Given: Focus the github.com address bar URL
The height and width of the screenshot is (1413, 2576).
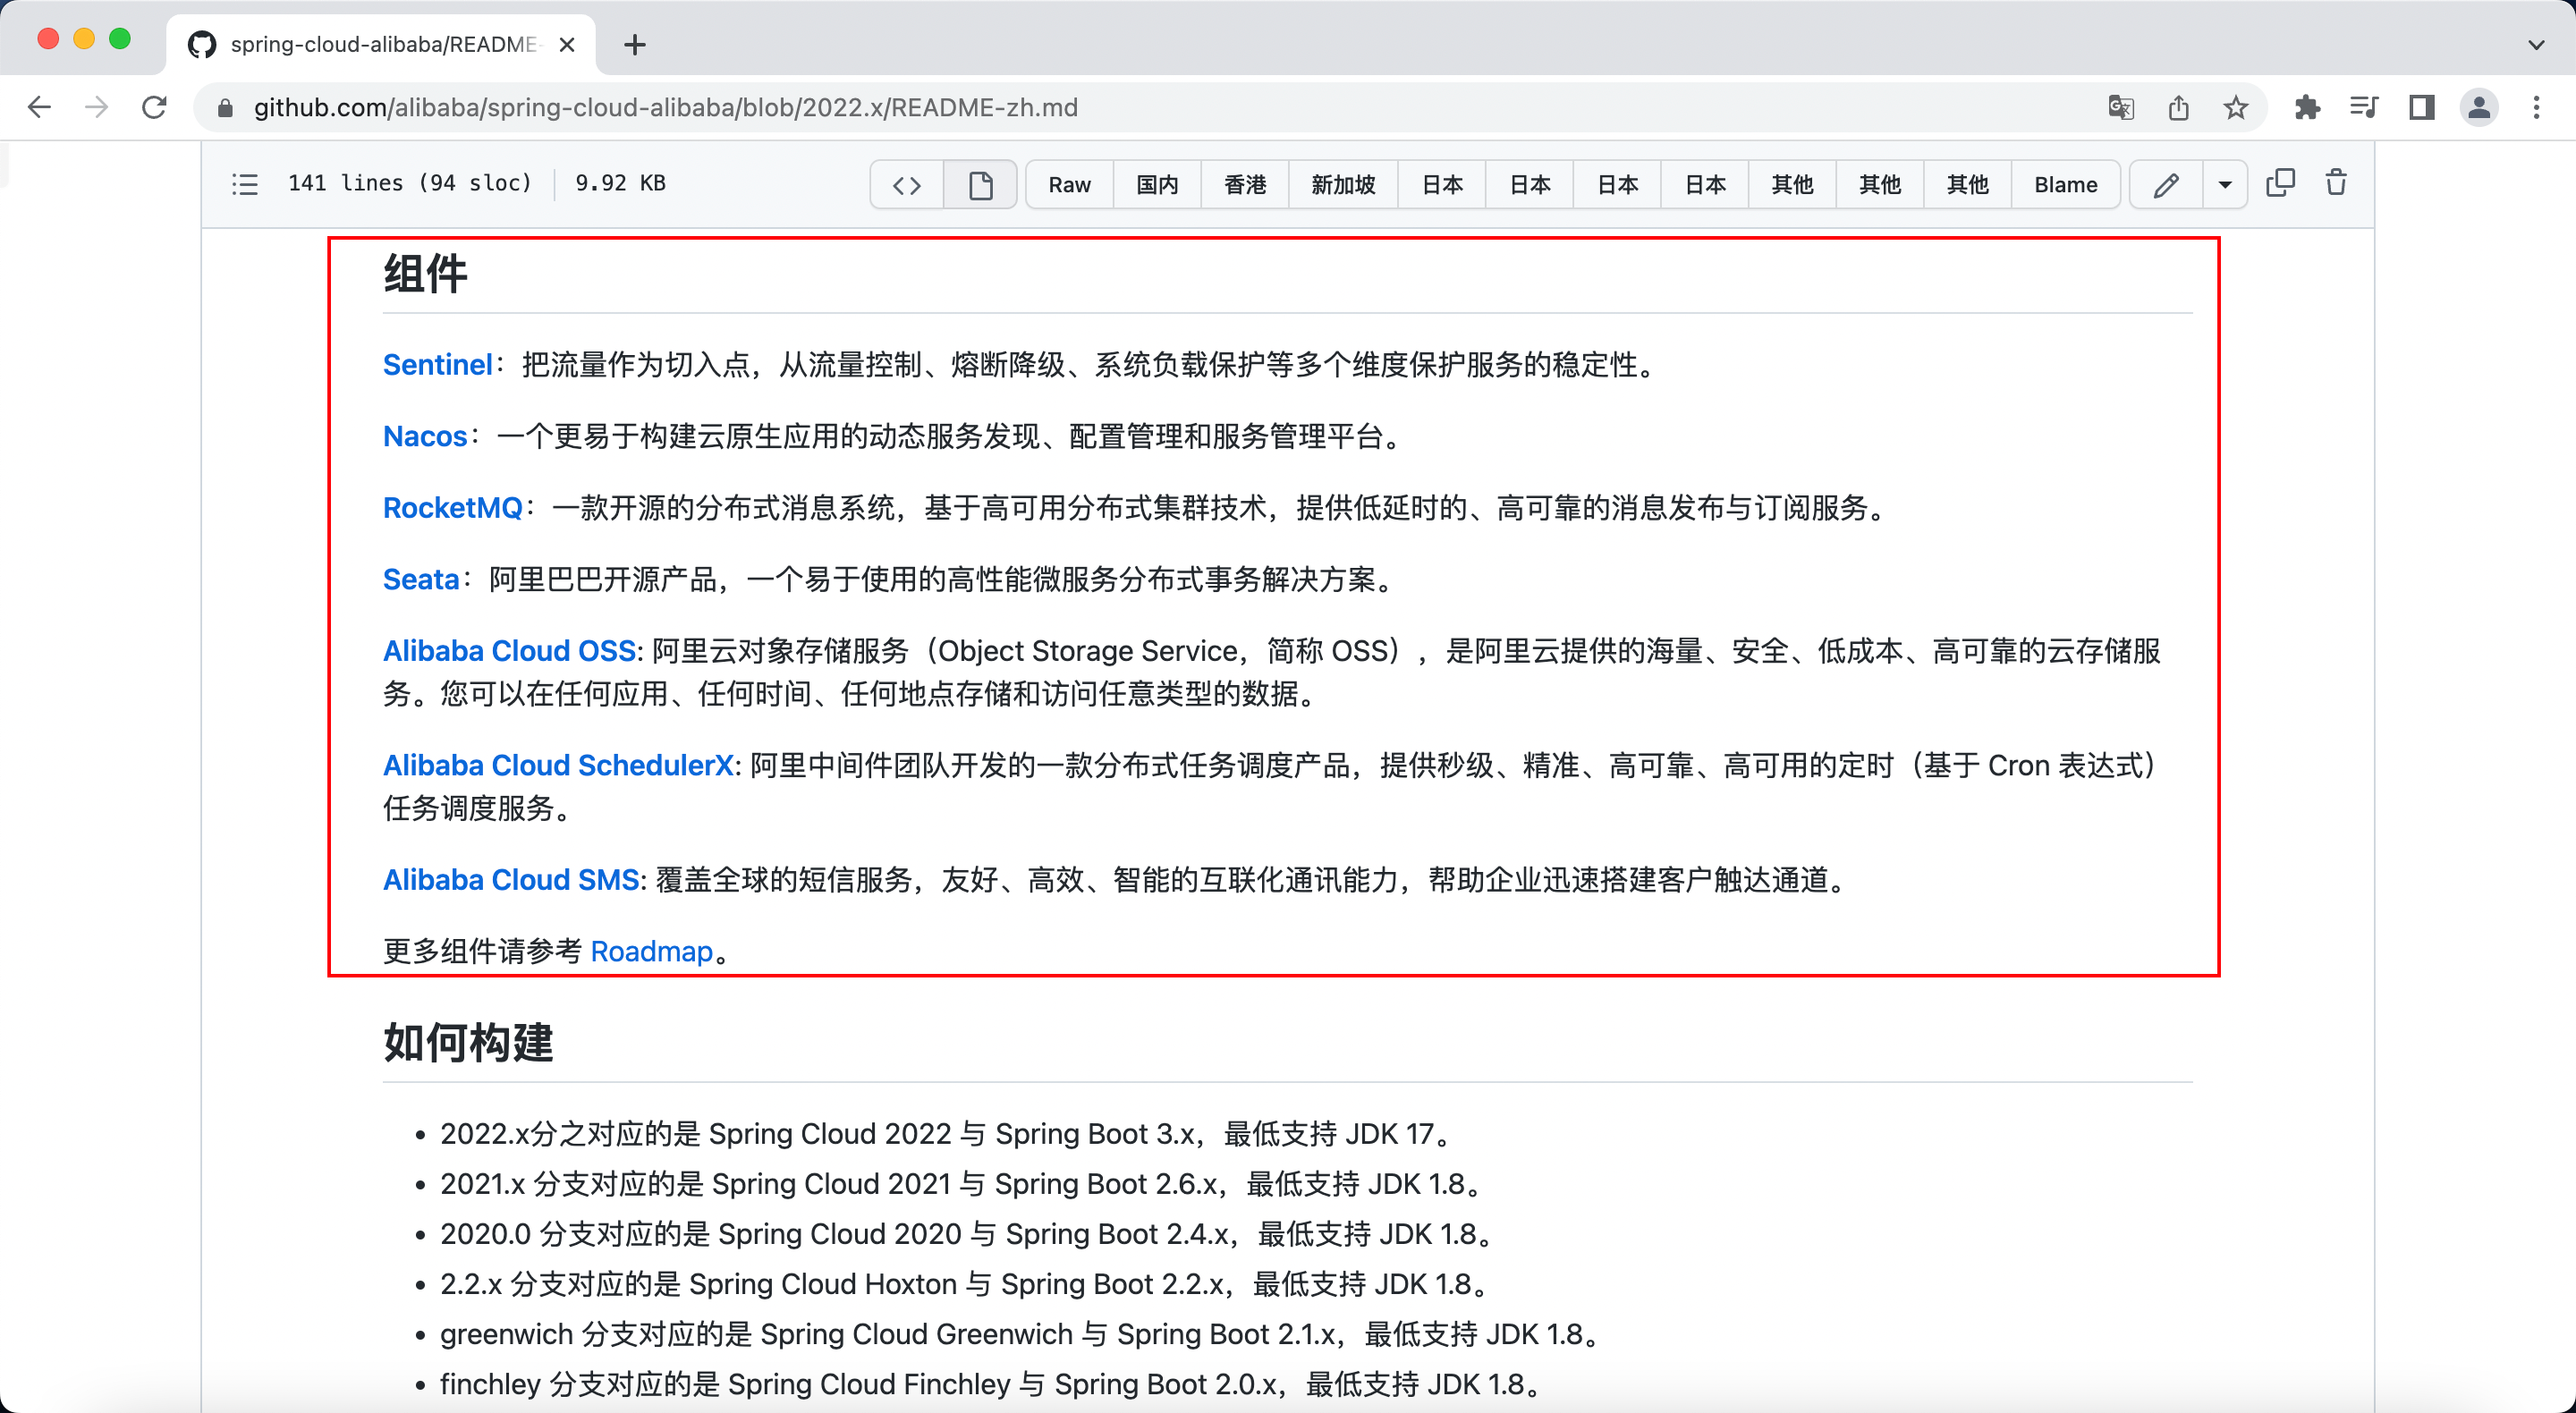Looking at the screenshot, I should 666,107.
